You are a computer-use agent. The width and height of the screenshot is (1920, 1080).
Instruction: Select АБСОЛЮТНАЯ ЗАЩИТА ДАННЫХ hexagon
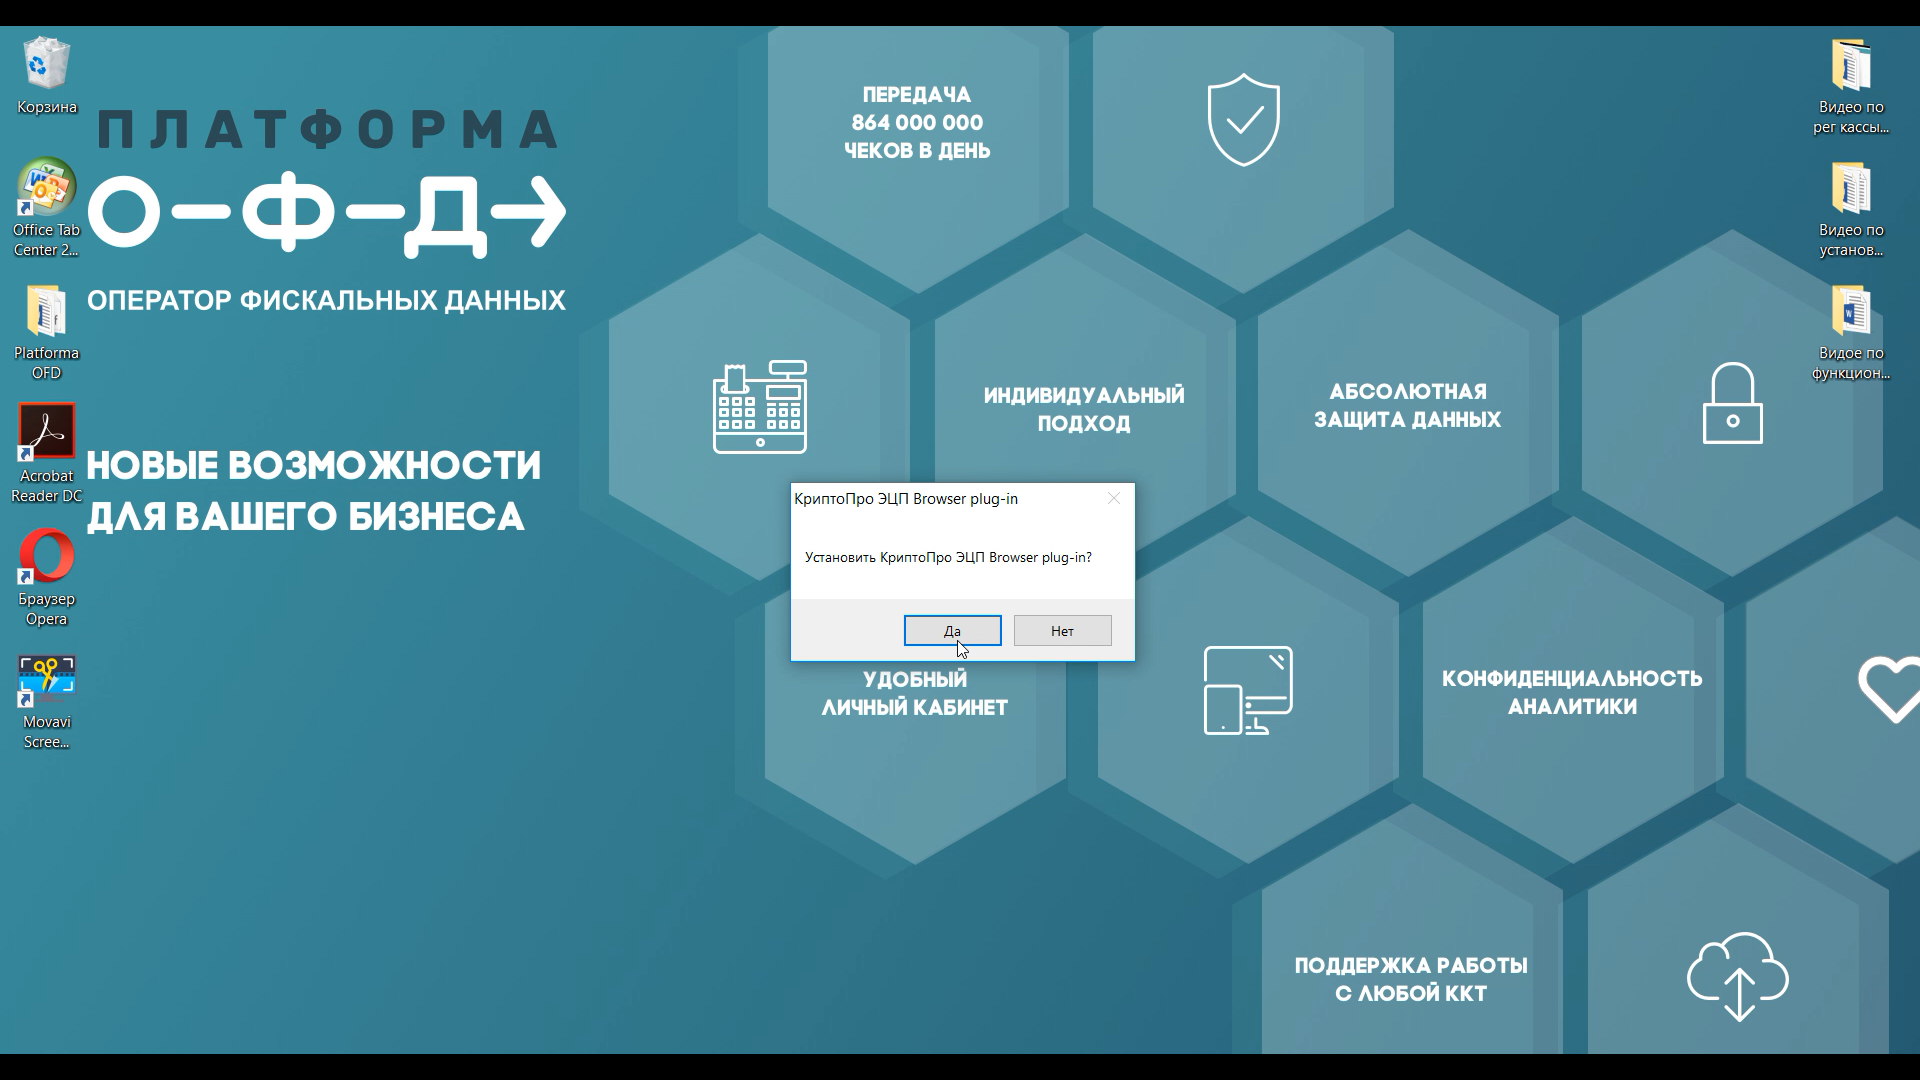1407,406
